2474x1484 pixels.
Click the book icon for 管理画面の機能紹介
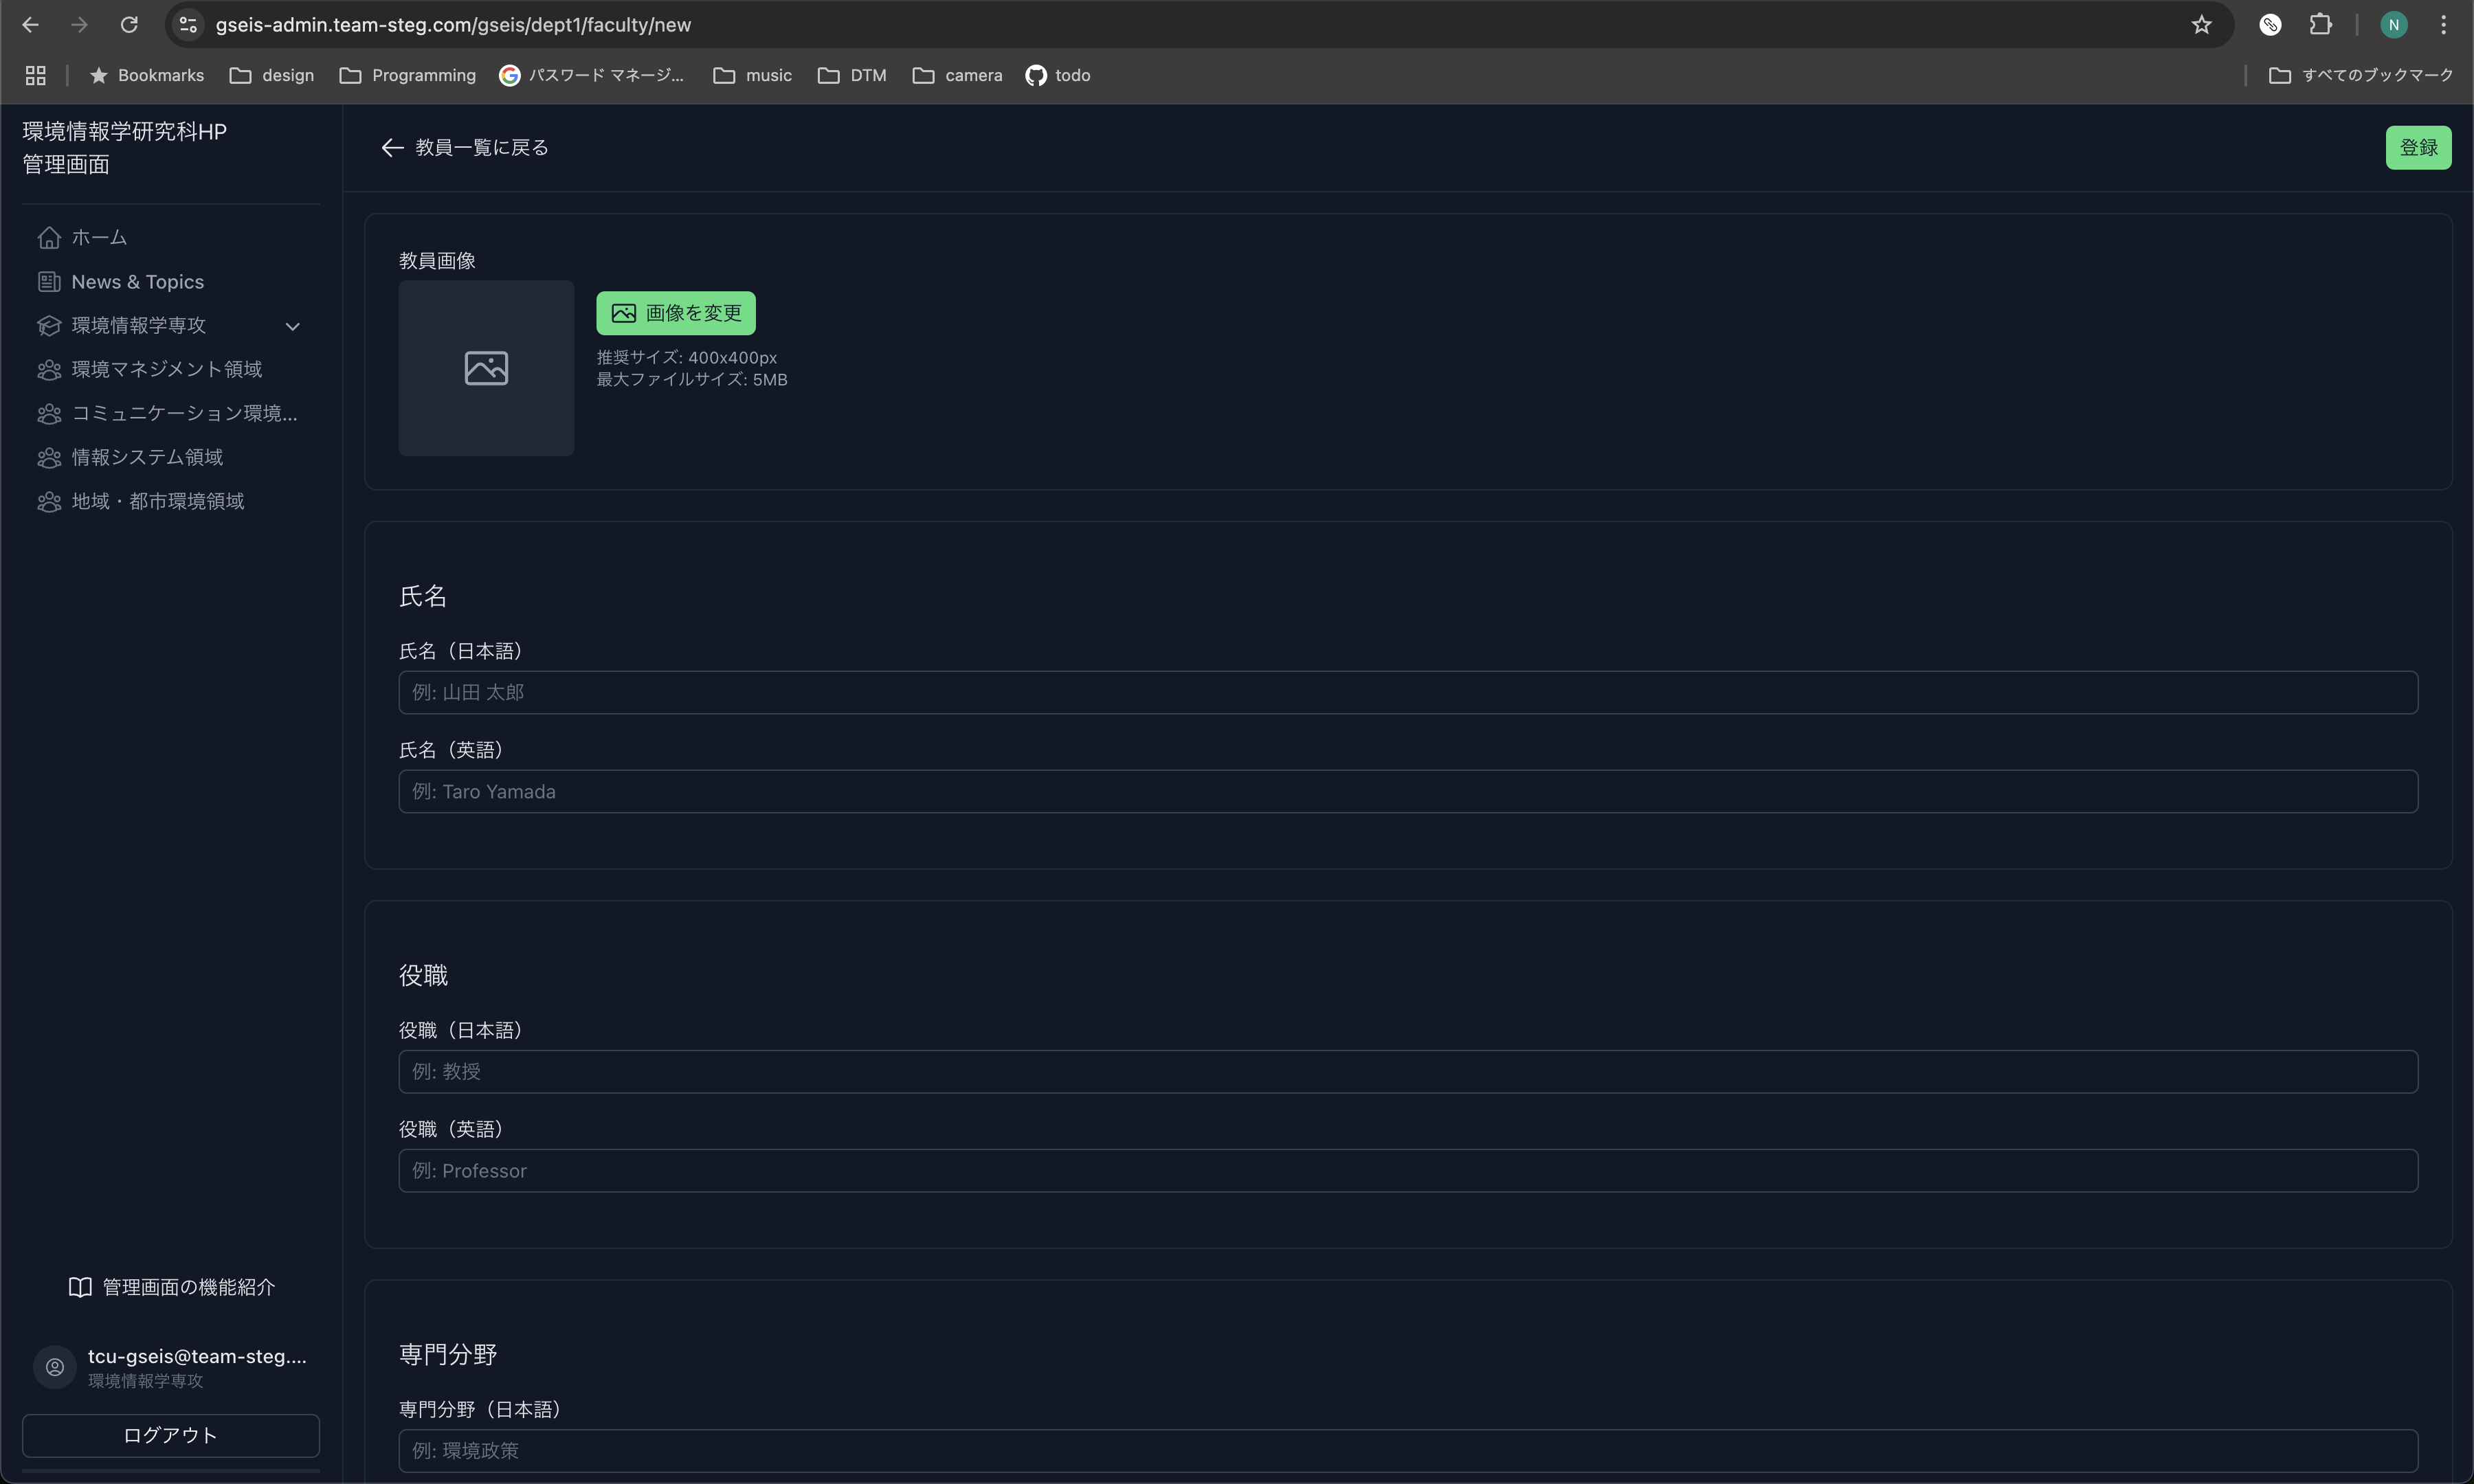click(x=80, y=1287)
